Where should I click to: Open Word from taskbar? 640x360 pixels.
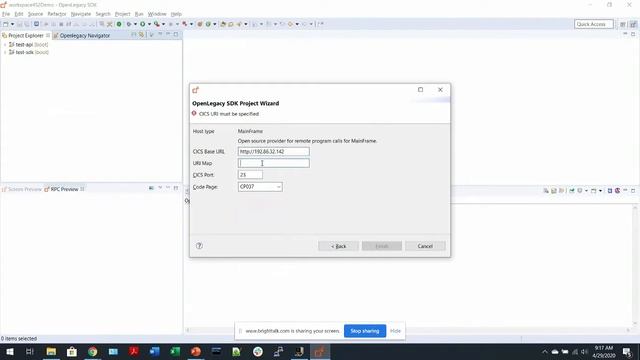155,351
